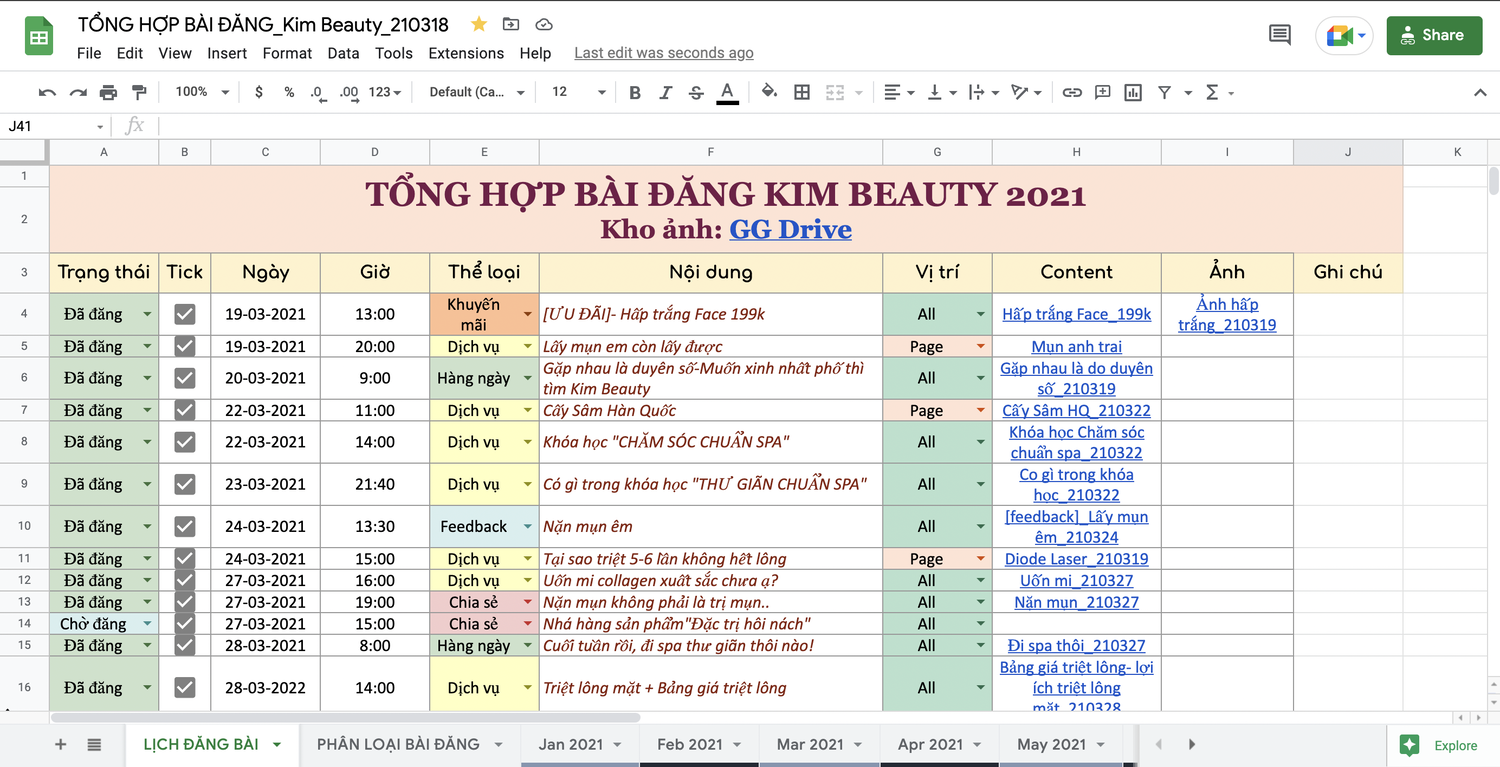
Task: Insert link icon in toolbar
Action: (1072, 92)
